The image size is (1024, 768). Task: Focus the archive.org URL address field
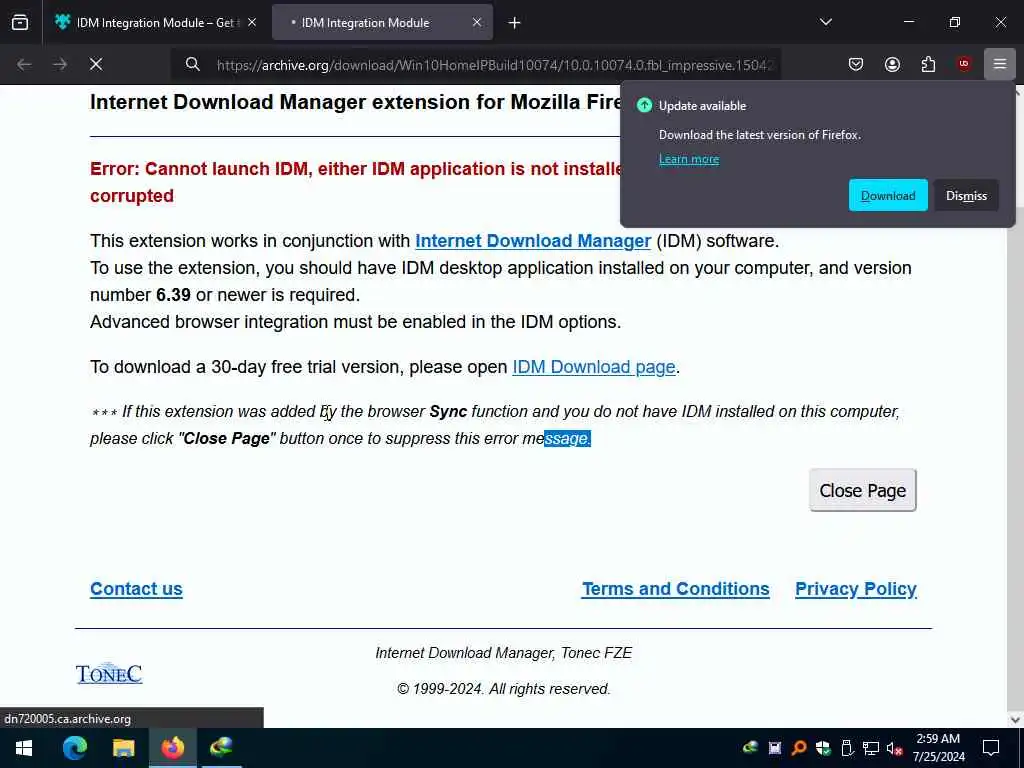(x=494, y=65)
